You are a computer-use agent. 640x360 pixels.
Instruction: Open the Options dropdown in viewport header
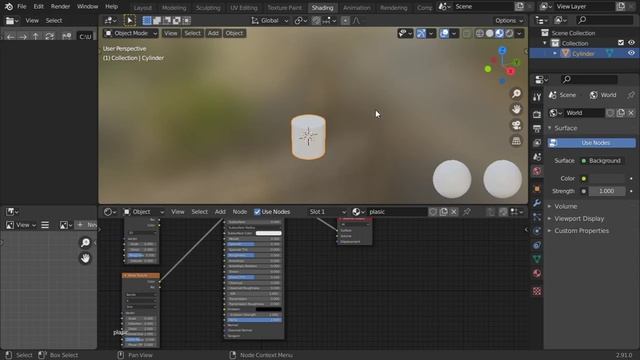pos(509,20)
